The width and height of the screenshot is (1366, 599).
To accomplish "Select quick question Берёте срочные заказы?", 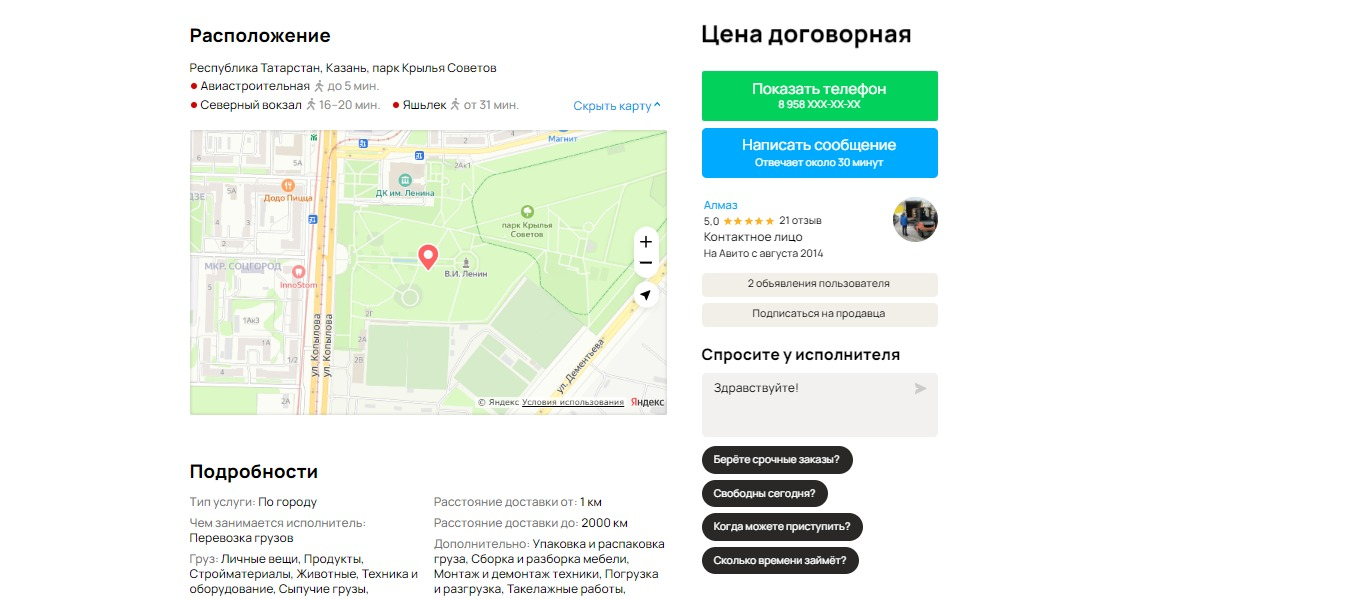I will [777, 460].
